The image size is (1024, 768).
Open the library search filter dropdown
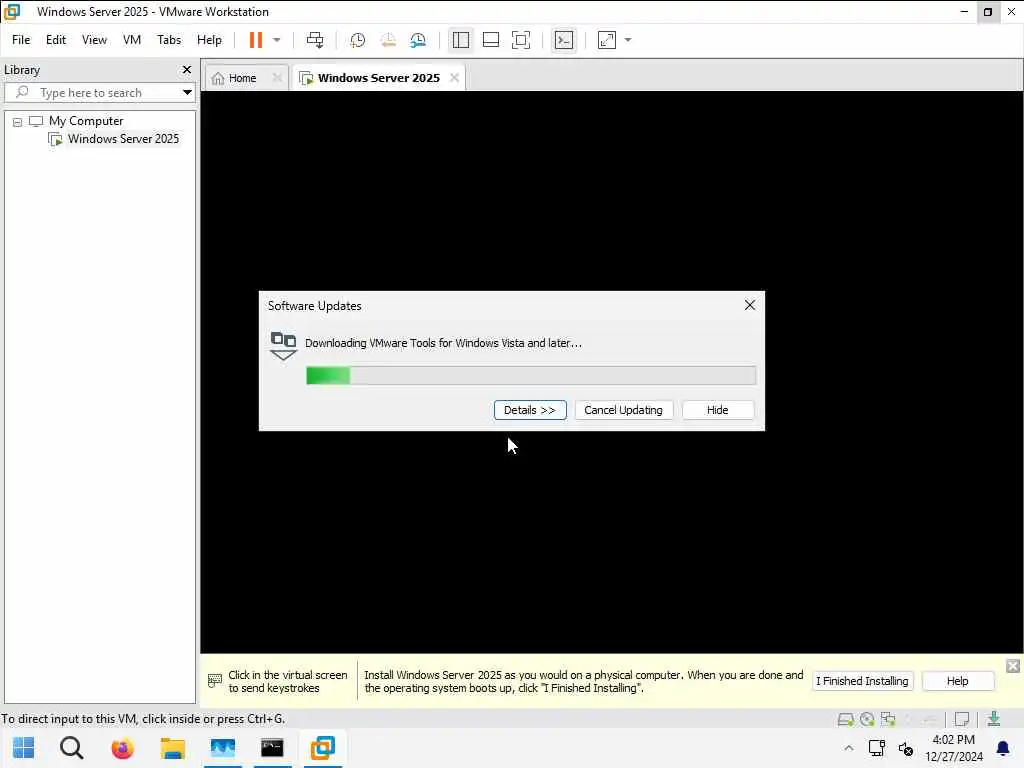(x=187, y=93)
